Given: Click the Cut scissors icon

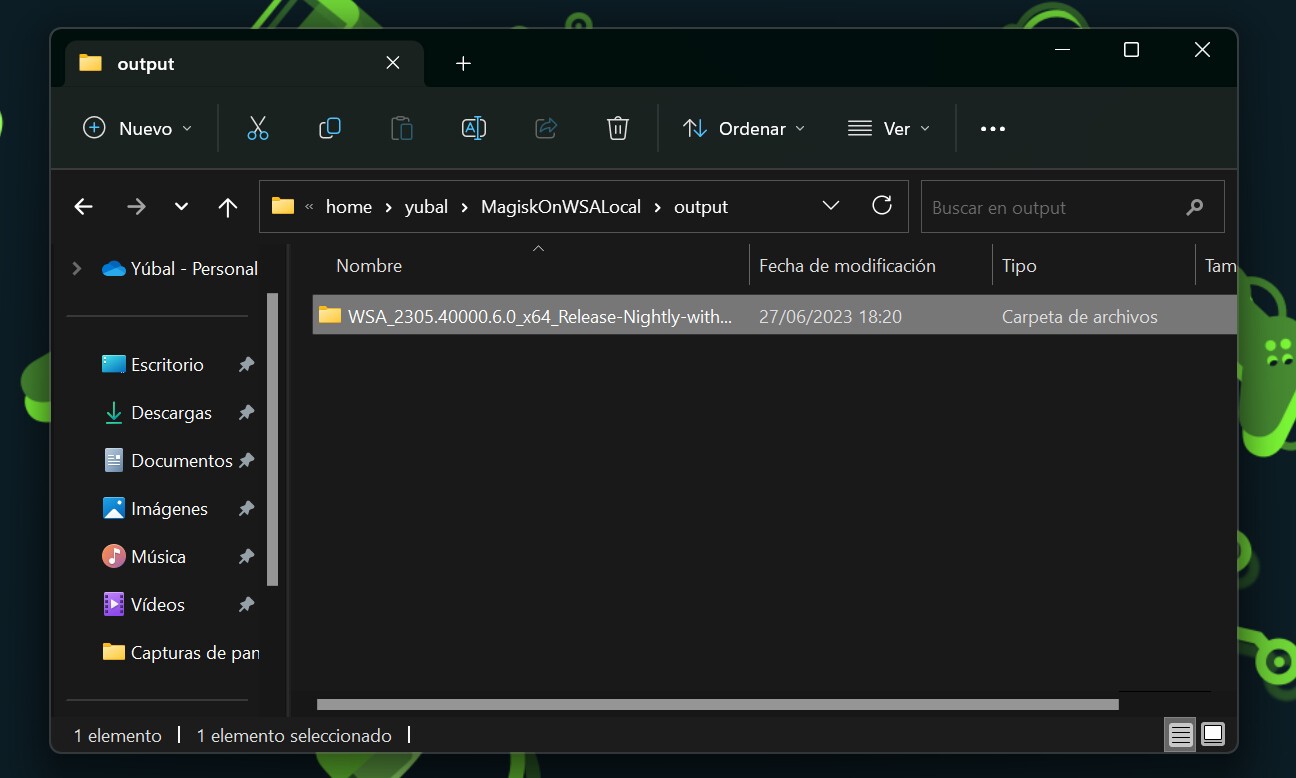Looking at the screenshot, I should pyautogui.click(x=258, y=128).
